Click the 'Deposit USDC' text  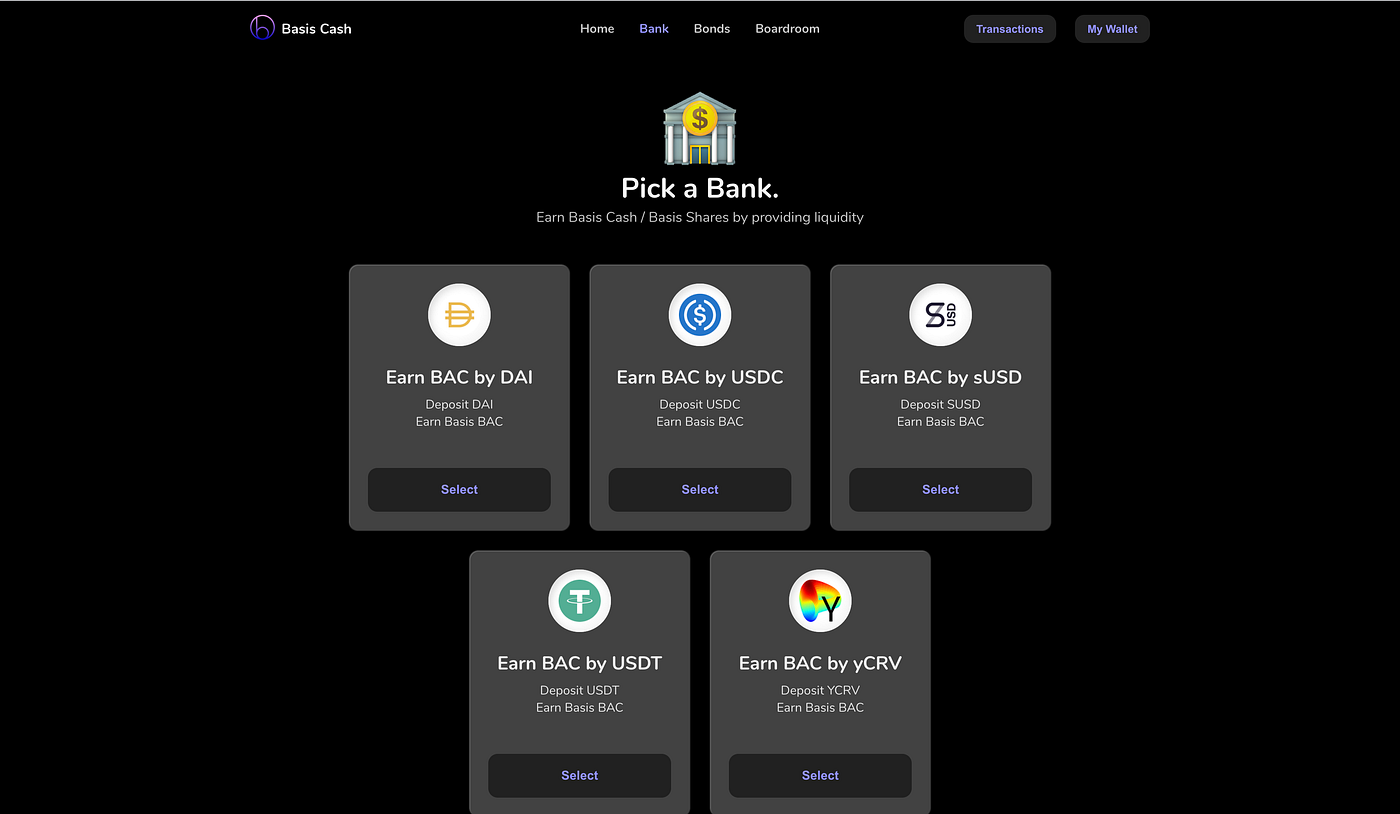tap(700, 404)
